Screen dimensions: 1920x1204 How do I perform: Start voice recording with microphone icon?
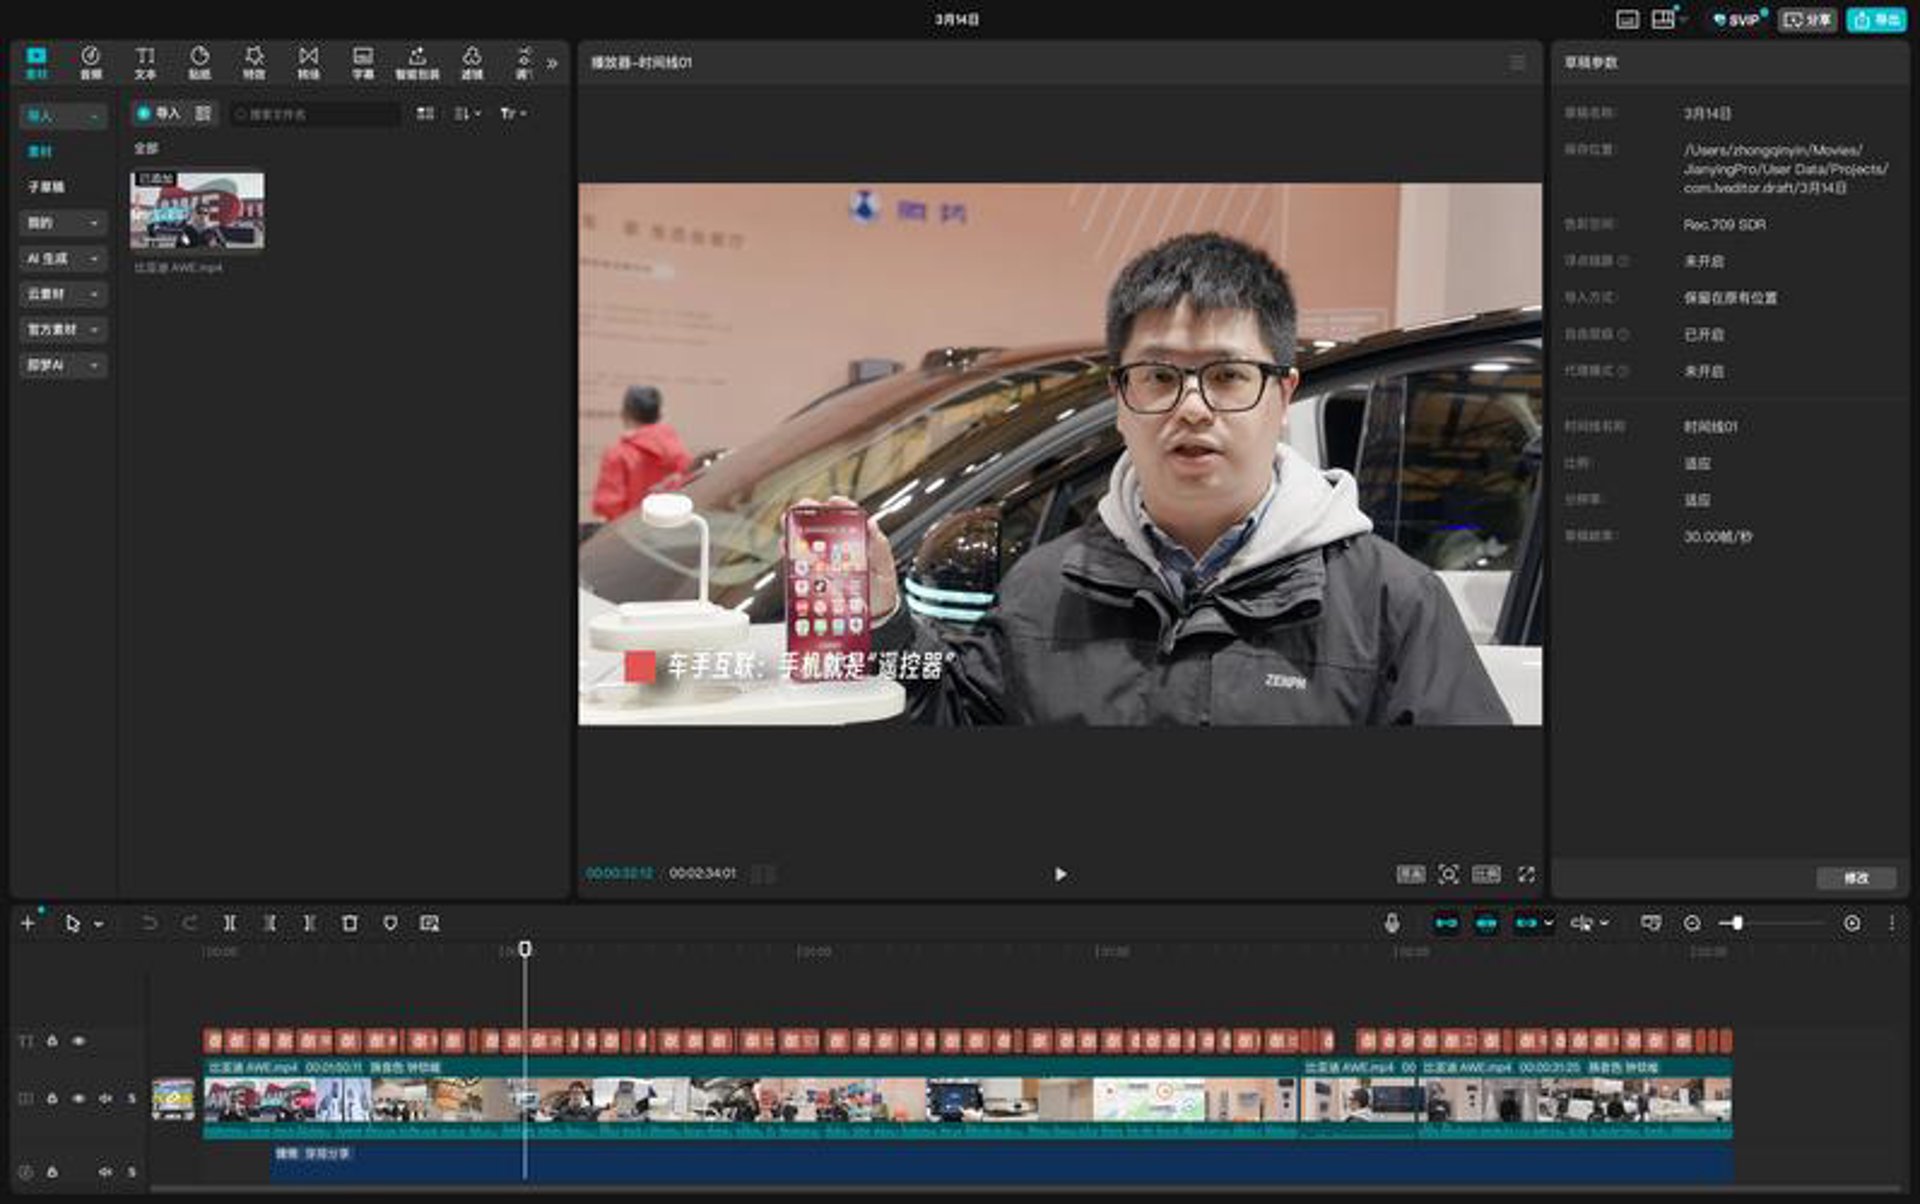click(1392, 923)
